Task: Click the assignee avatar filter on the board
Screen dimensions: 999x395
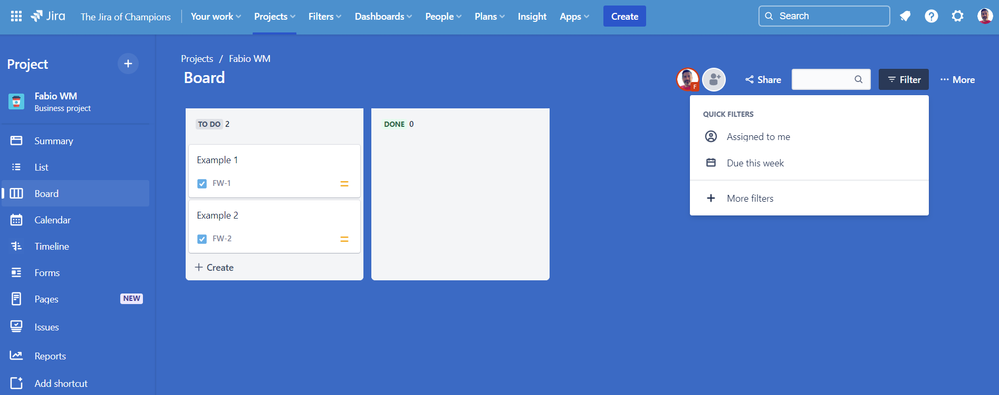Action: (688, 80)
